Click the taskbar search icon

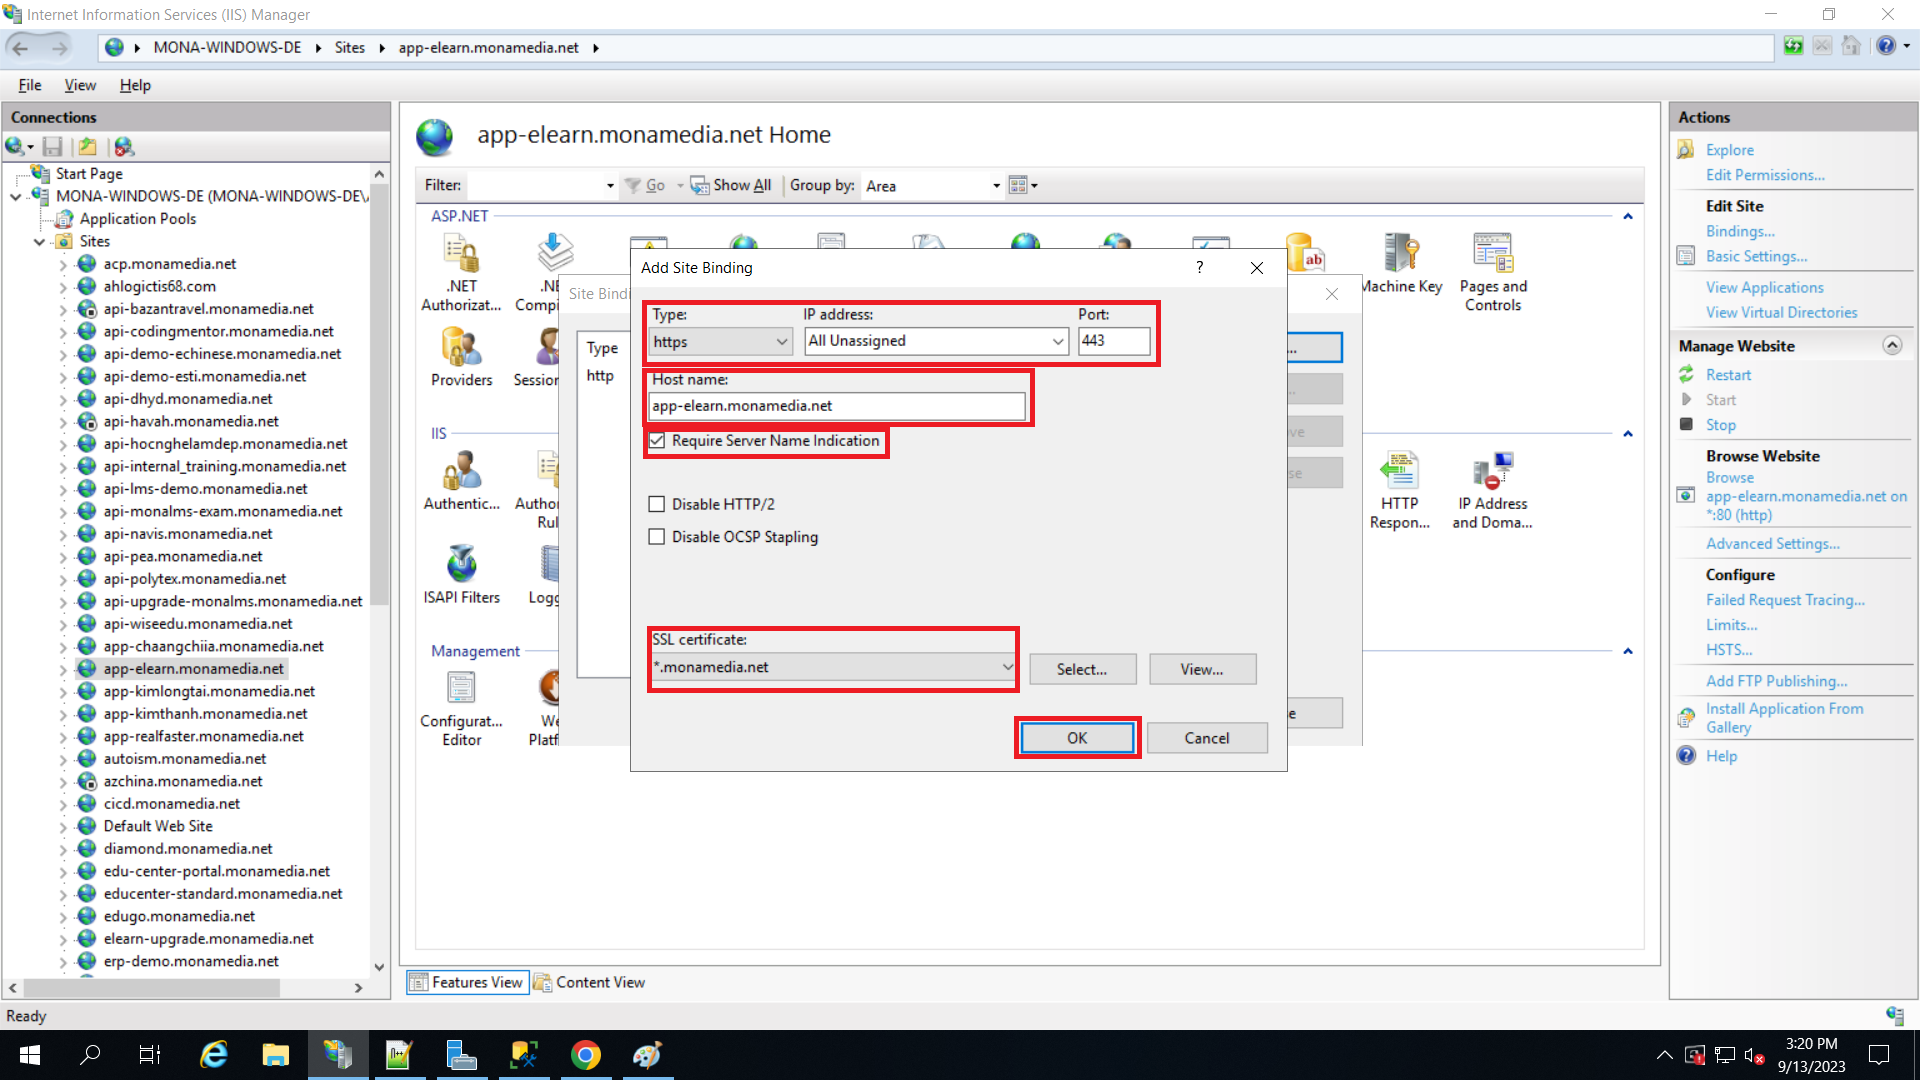coord(90,1055)
